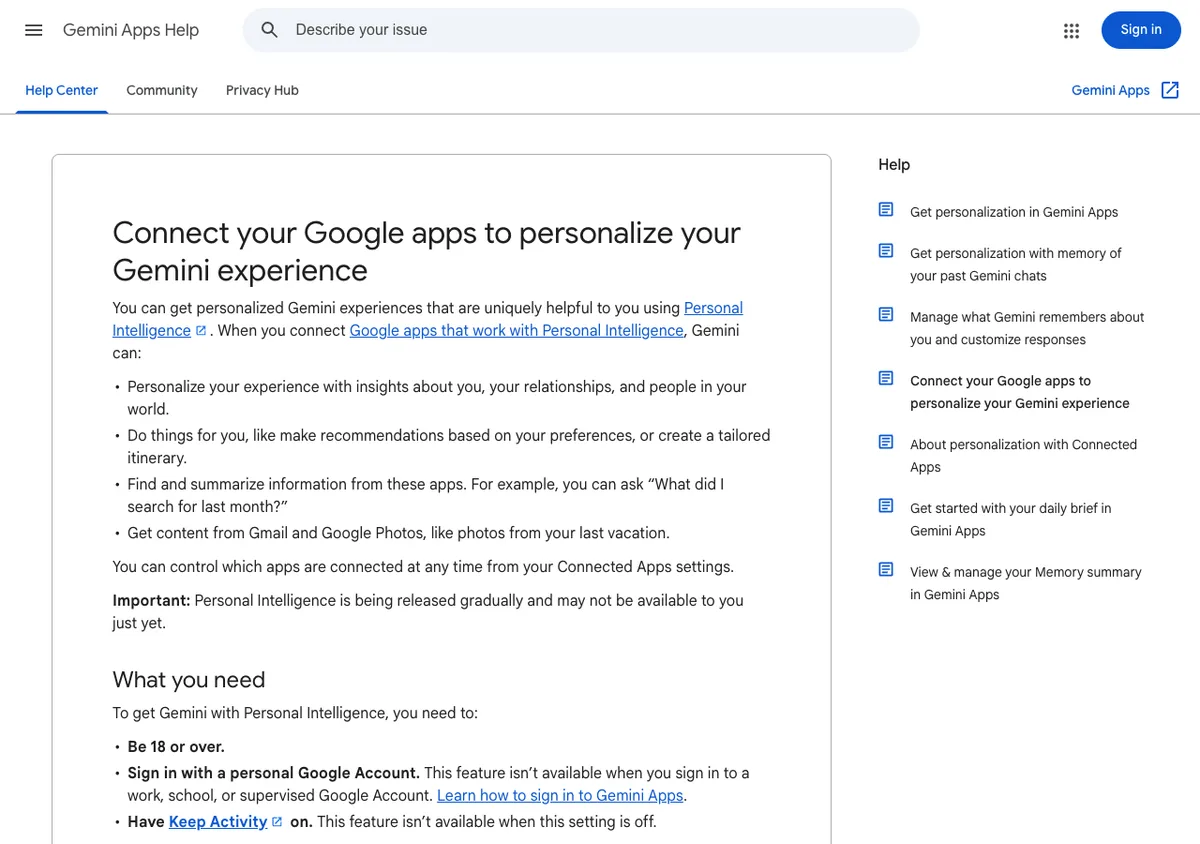Open About personalization with Connected Apps article
Image resolution: width=1200 pixels, height=844 pixels.
click(x=1024, y=455)
